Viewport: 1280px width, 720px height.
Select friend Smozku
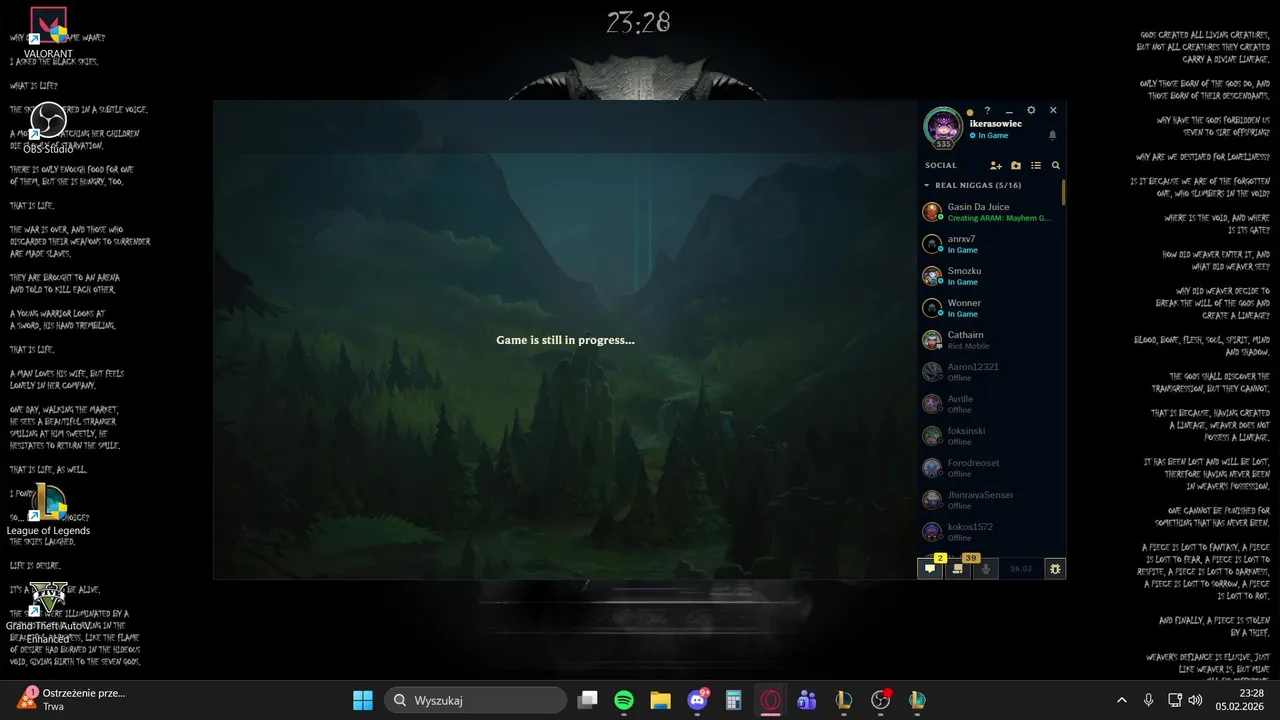coord(990,276)
